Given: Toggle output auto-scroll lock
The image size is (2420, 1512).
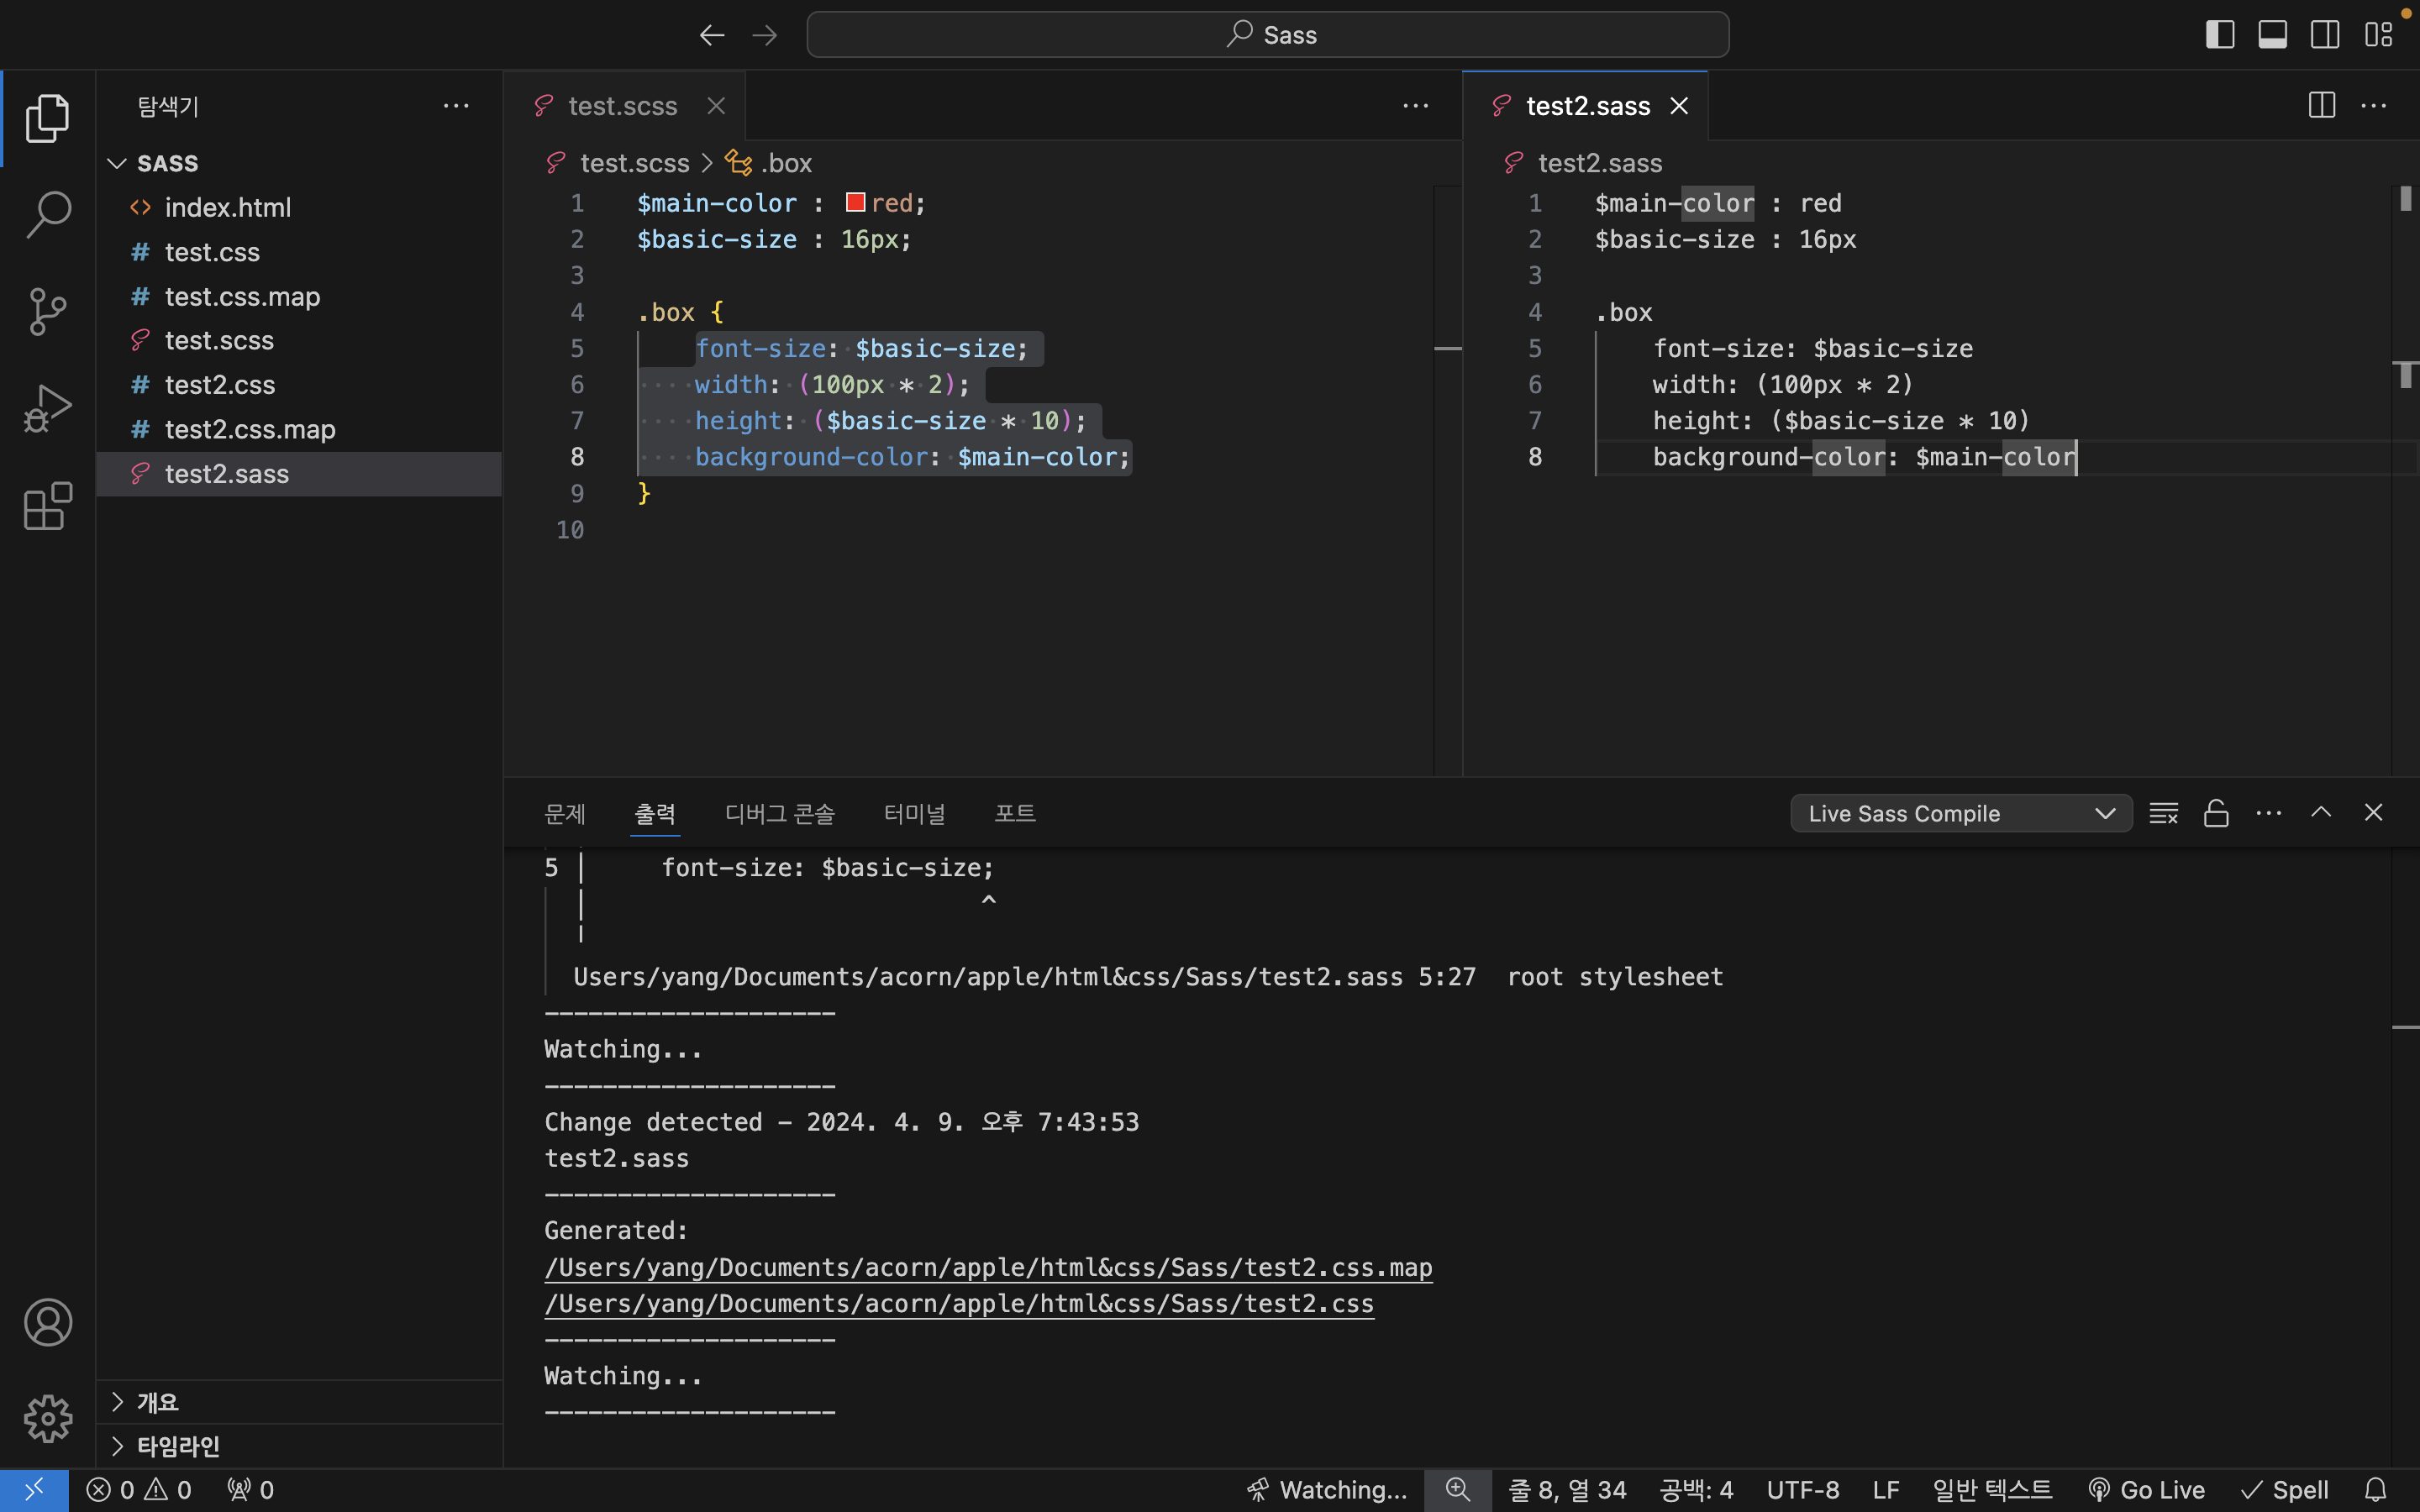Looking at the screenshot, I should pos(2216,813).
